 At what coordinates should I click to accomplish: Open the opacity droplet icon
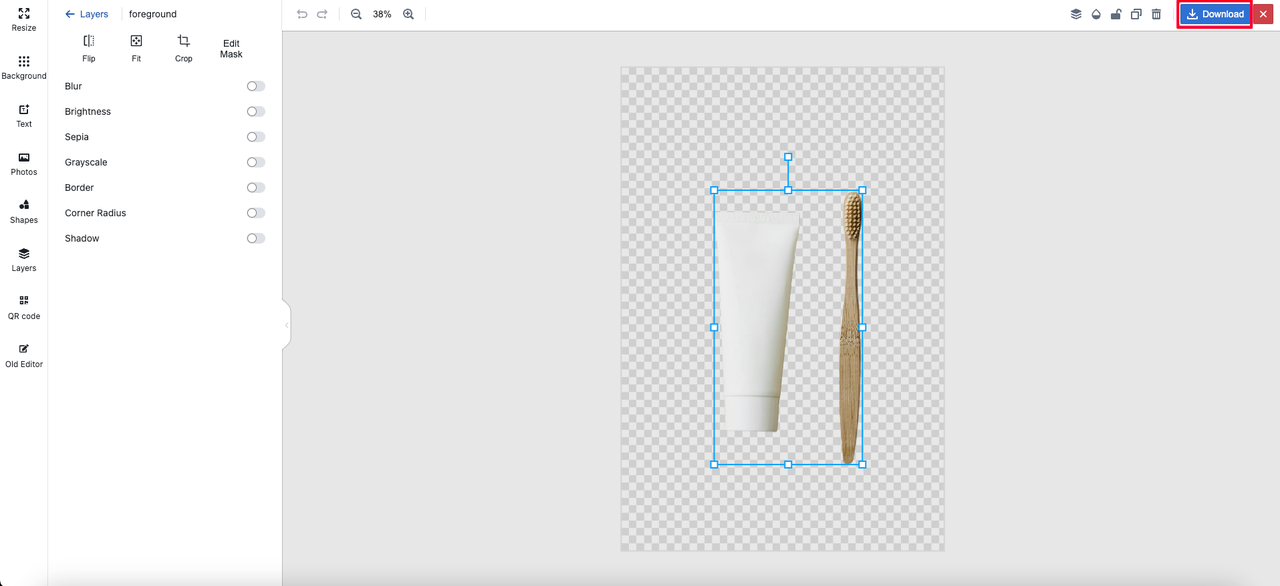(1096, 14)
